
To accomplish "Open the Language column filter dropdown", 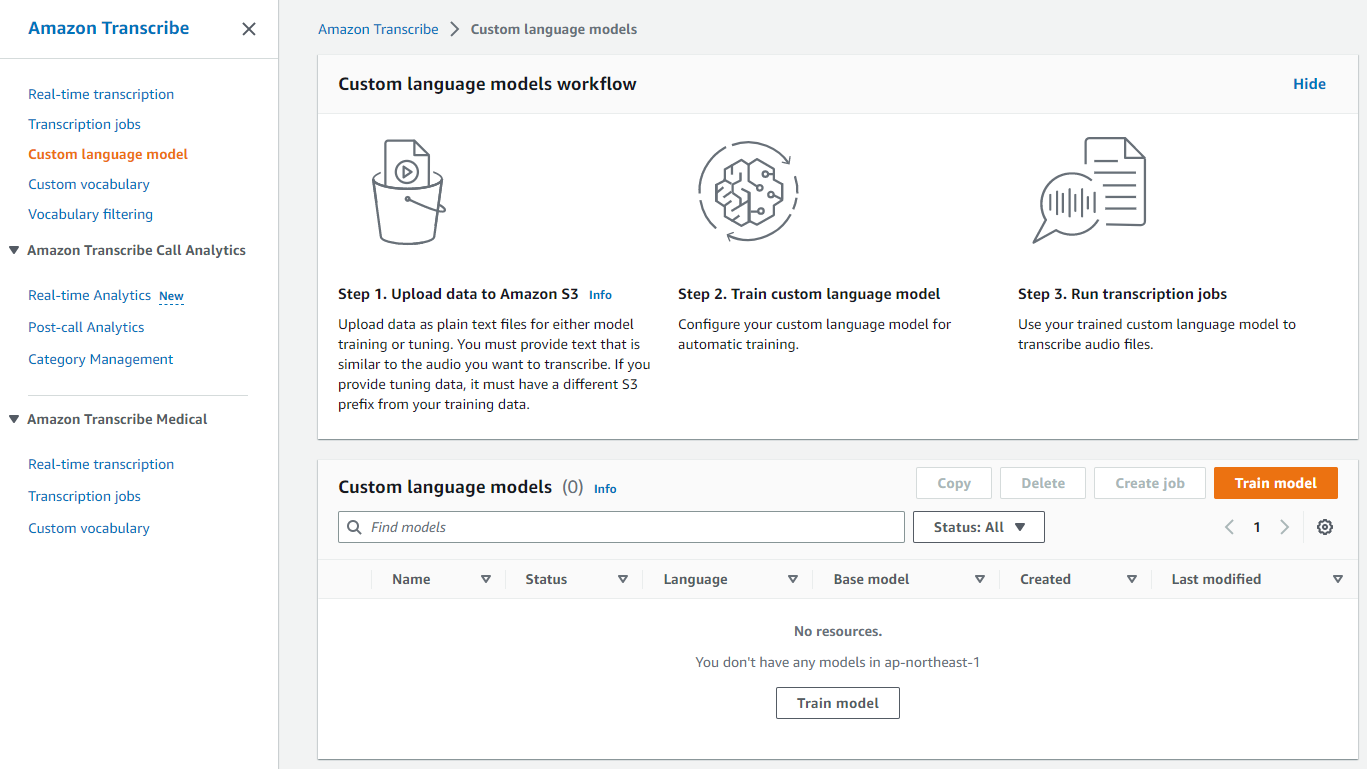I will point(793,579).
